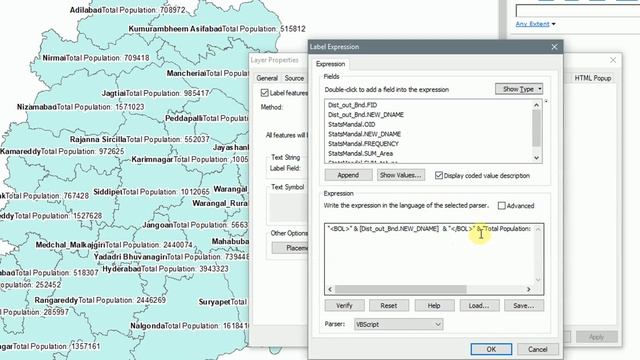Toggle Label features checkbox in Layer Properties
Image resolution: width=640 pixels, height=360 pixels.
pos(264,93)
